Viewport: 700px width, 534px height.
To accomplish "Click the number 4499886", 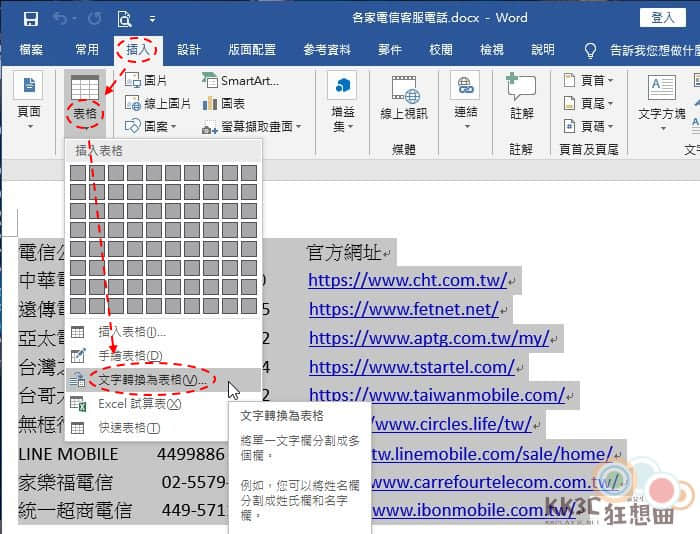I will 191,454.
